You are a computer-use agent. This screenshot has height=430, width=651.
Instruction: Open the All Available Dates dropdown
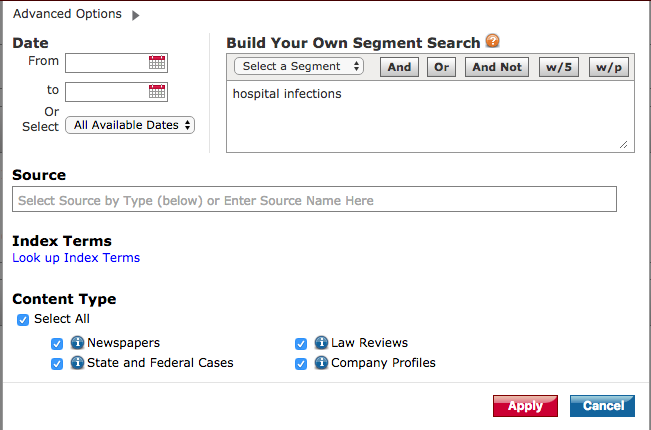click(x=130, y=125)
